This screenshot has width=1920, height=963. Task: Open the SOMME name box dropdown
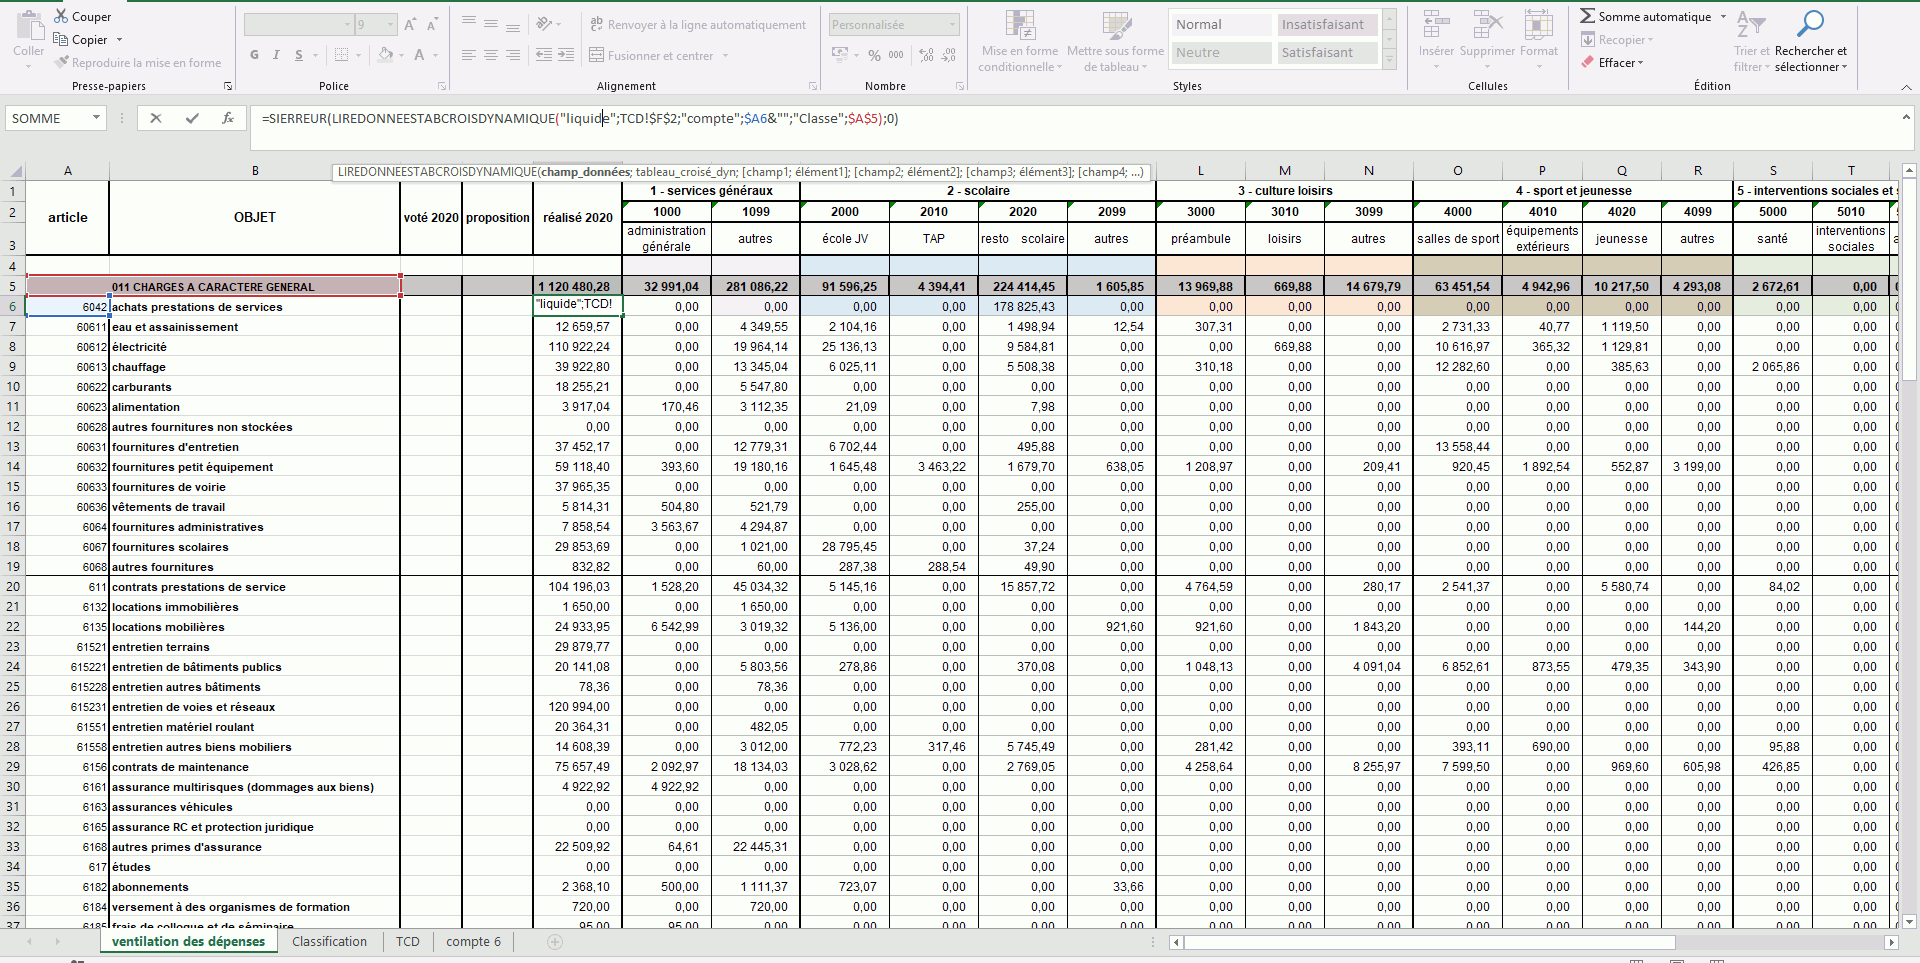(x=96, y=118)
